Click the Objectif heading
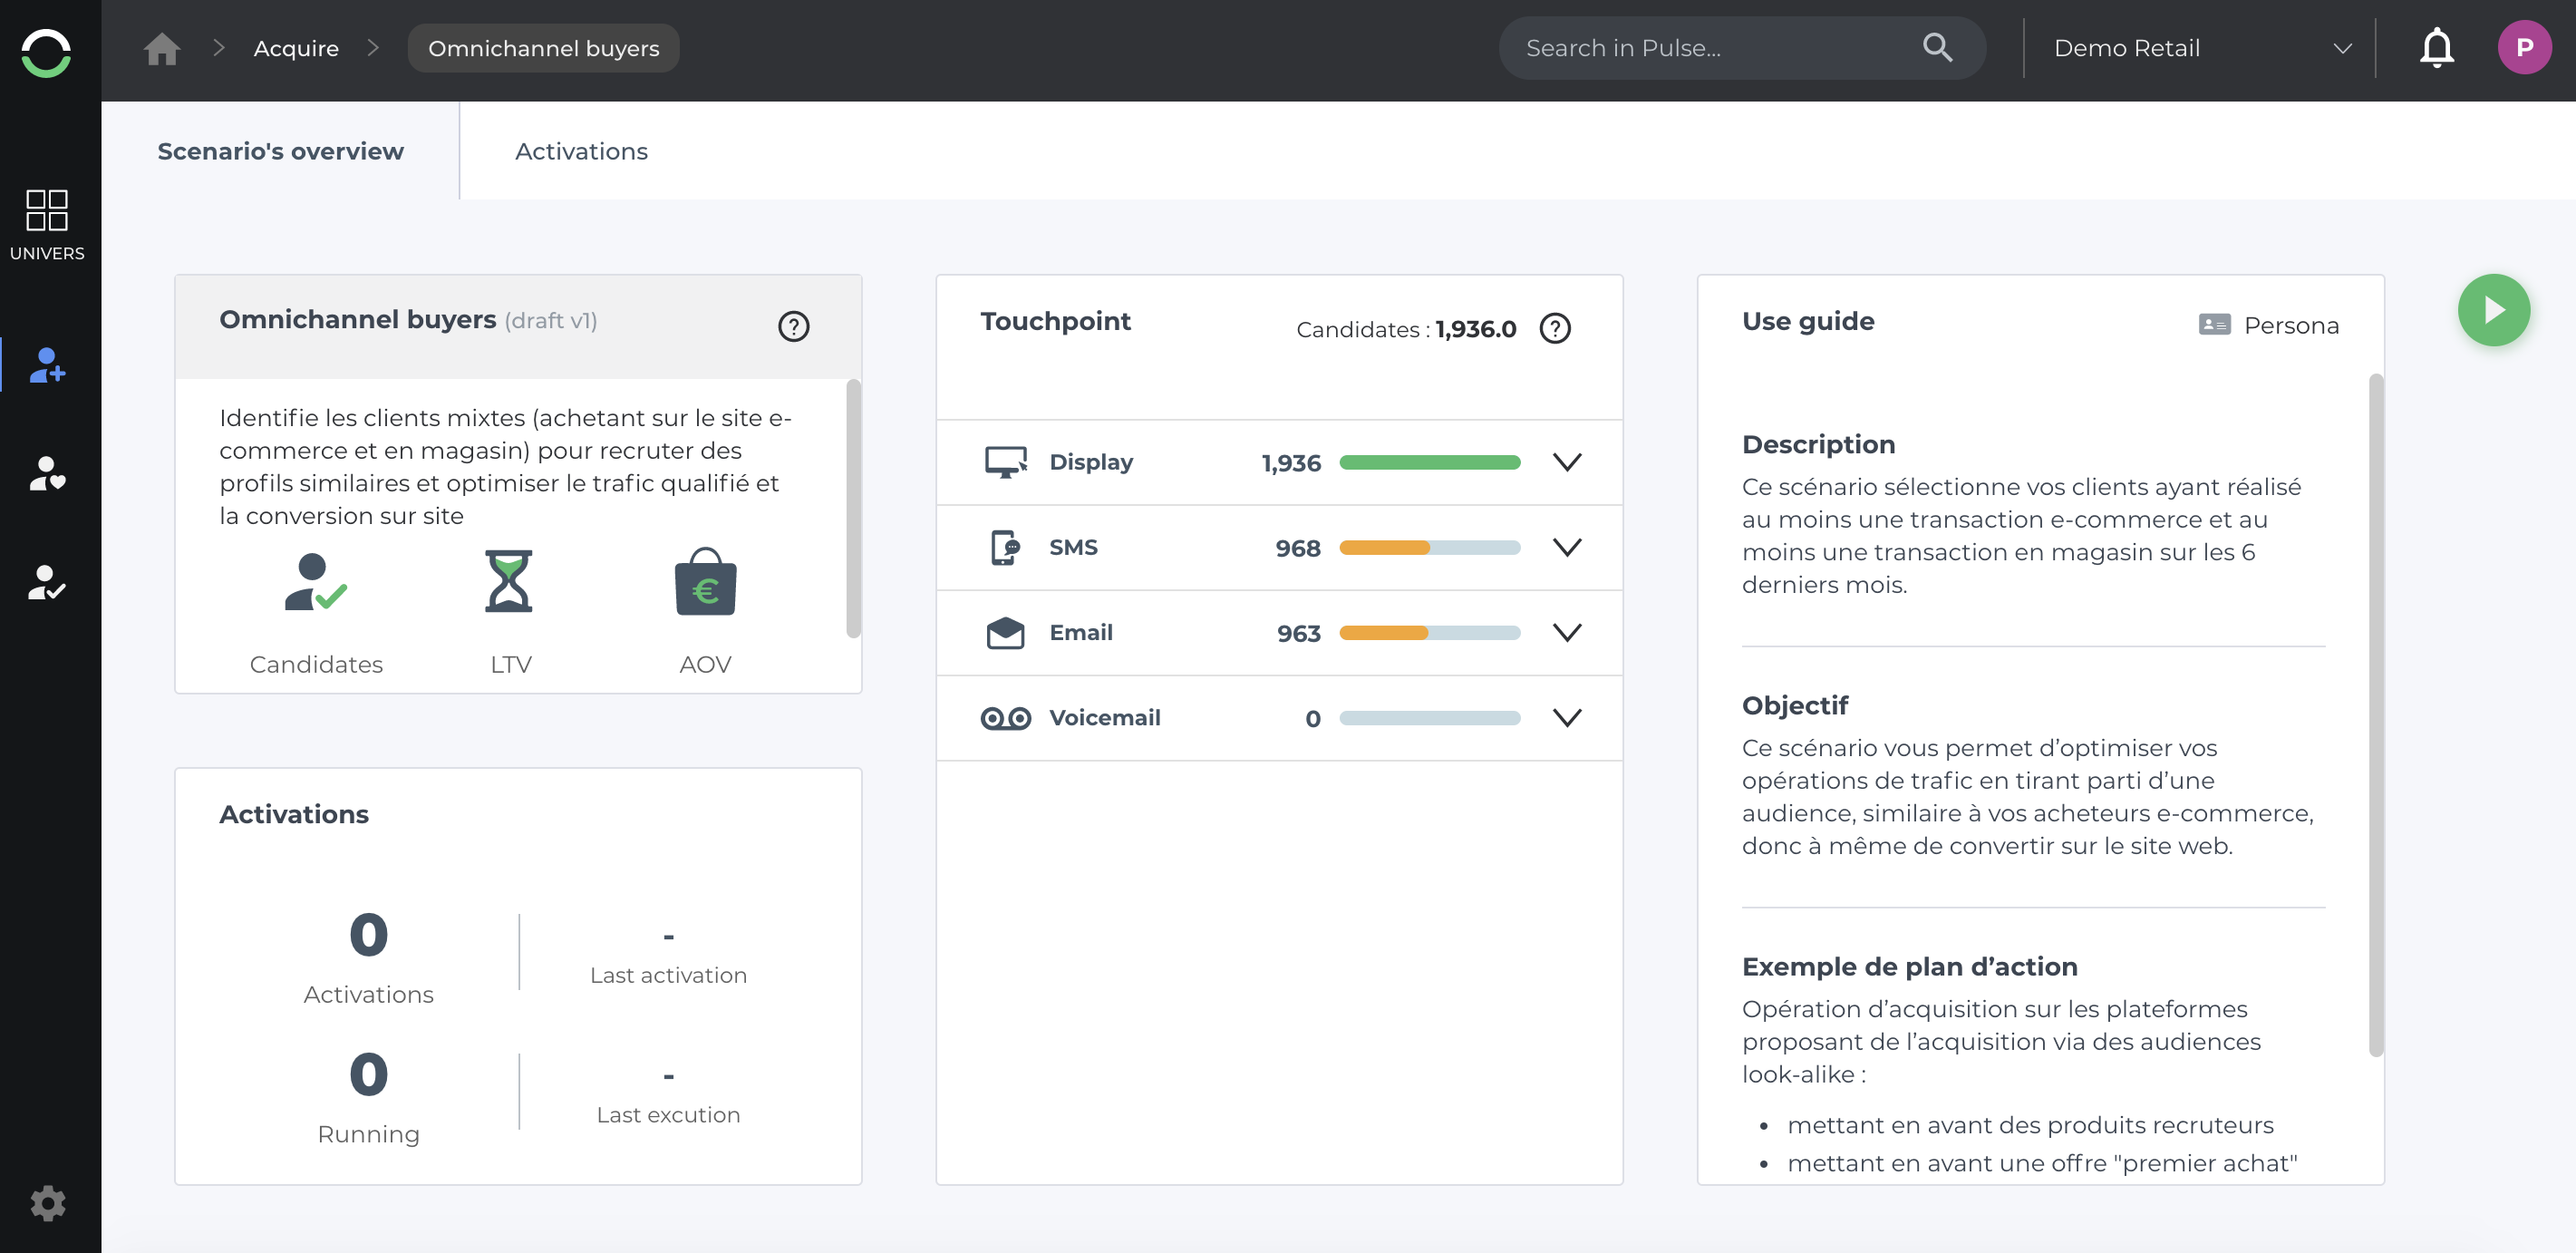 (1794, 705)
